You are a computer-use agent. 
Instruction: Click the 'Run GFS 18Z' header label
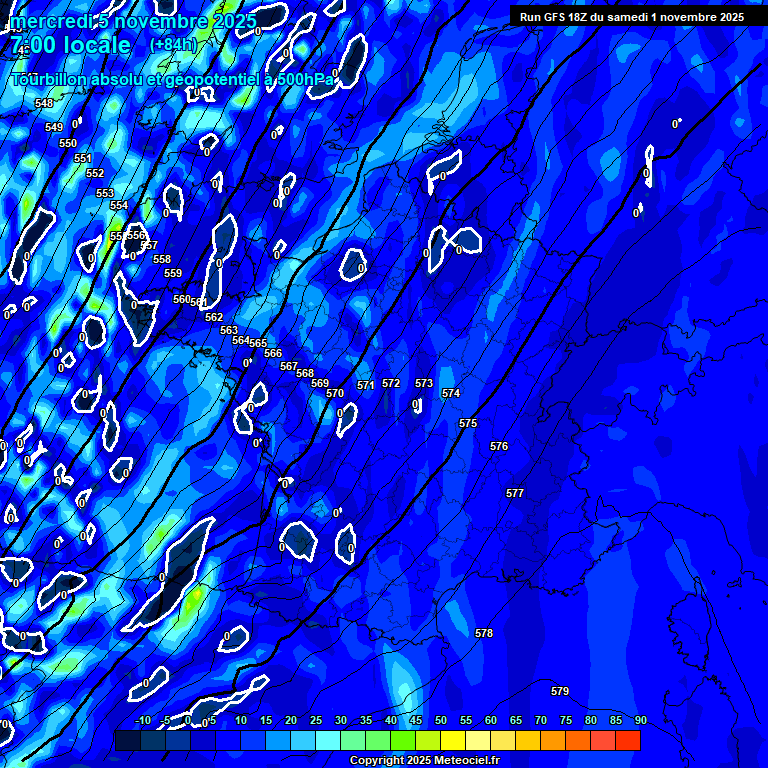click(631, 17)
